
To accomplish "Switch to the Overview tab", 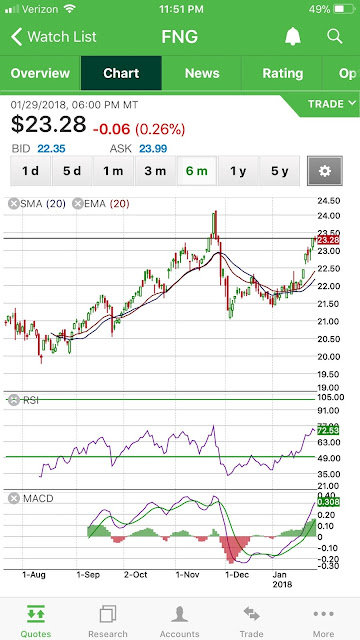I will coord(40,73).
